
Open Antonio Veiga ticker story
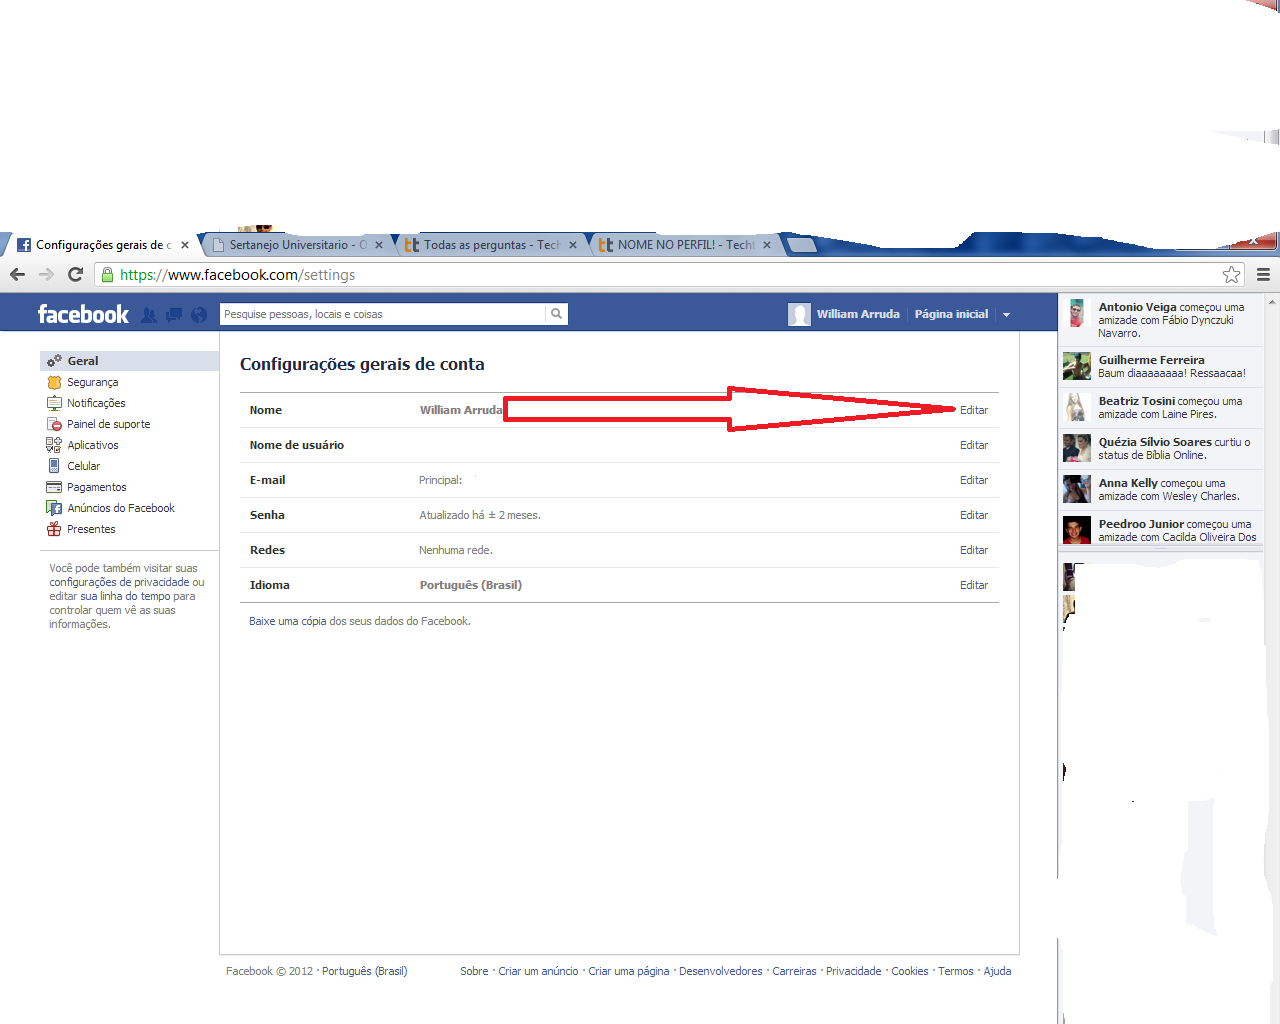pyautogui.click(x=1161, y=320)
